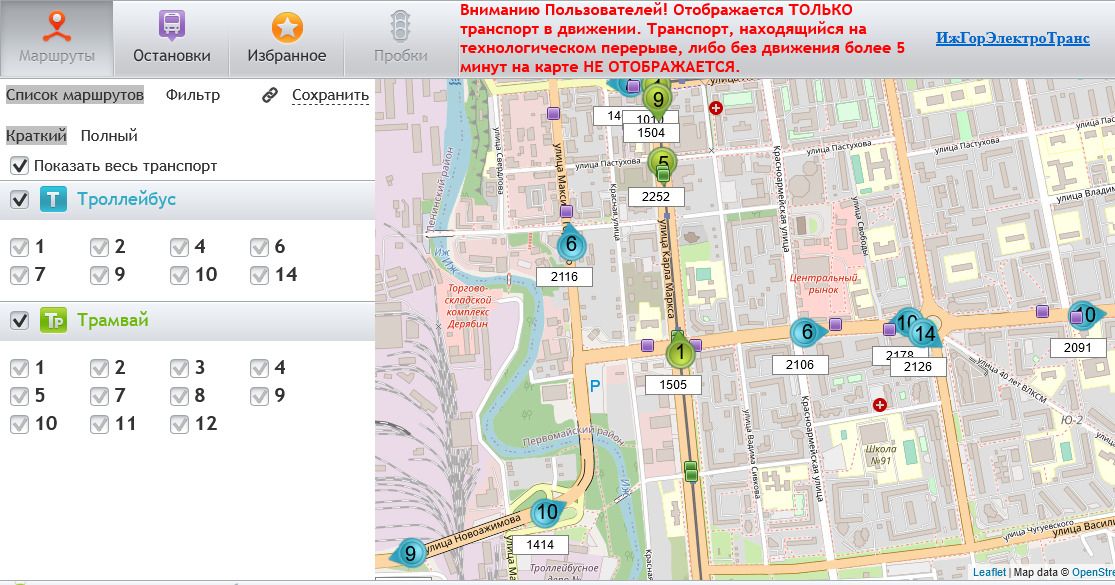Viewport: 1115px width, 585px height.
Task: Select tram 1 marker labeled 1505
Action: [x=680, y=352]
